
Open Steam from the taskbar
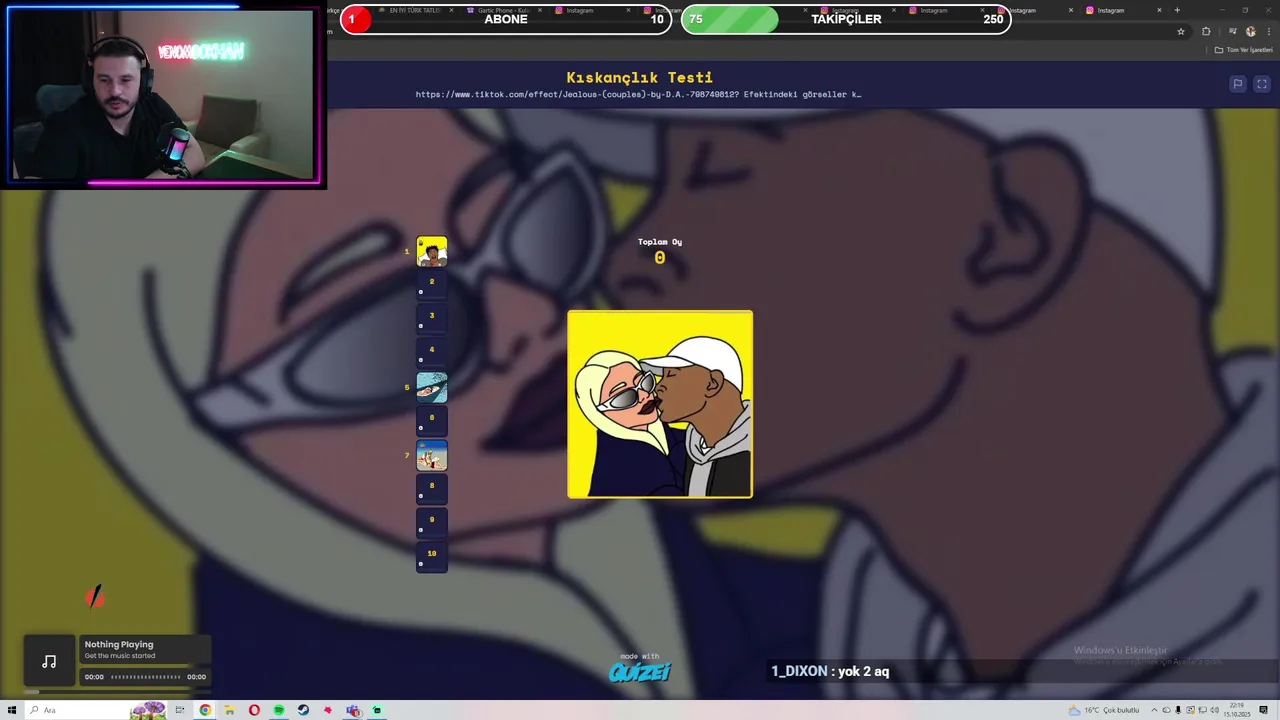point(303,710)
